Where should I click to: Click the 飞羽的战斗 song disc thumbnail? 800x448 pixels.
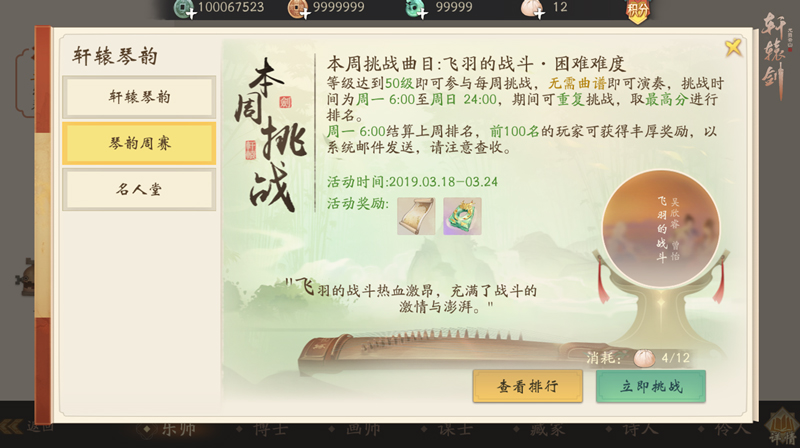661,229
